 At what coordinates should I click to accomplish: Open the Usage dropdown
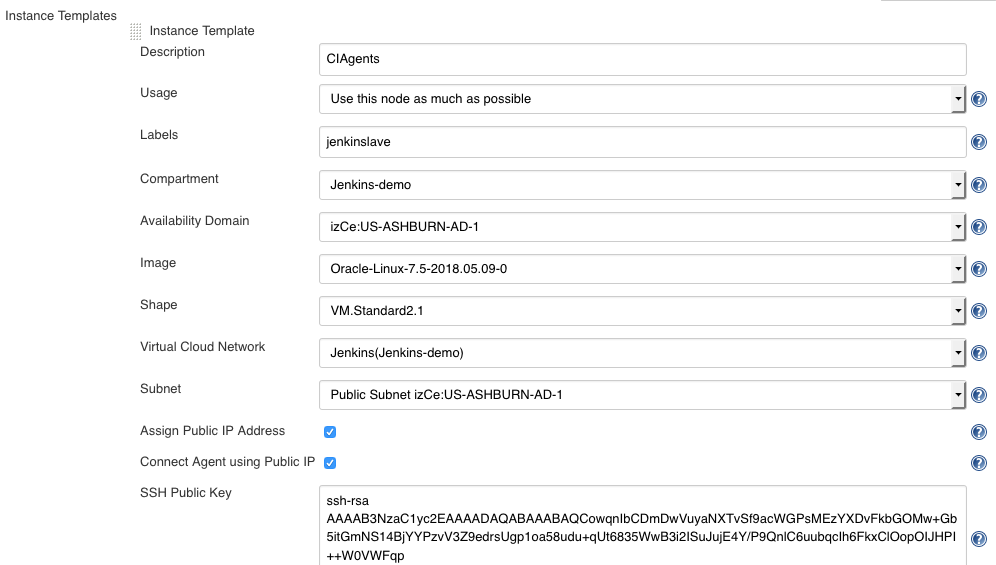click(641, 99)
